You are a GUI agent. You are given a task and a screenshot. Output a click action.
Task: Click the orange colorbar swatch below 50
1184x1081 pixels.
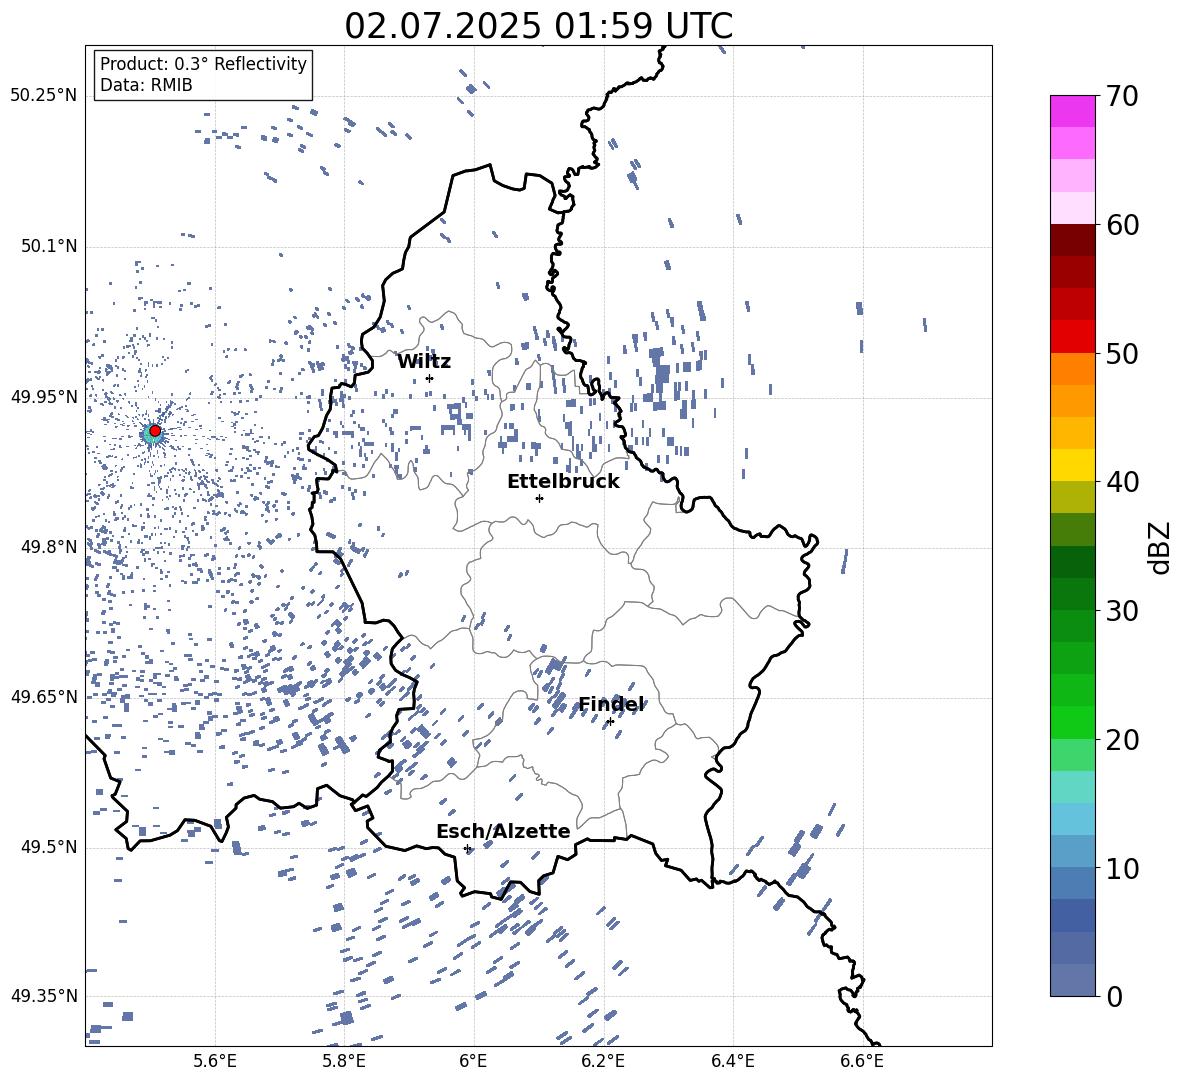[x=1072, y=369]
